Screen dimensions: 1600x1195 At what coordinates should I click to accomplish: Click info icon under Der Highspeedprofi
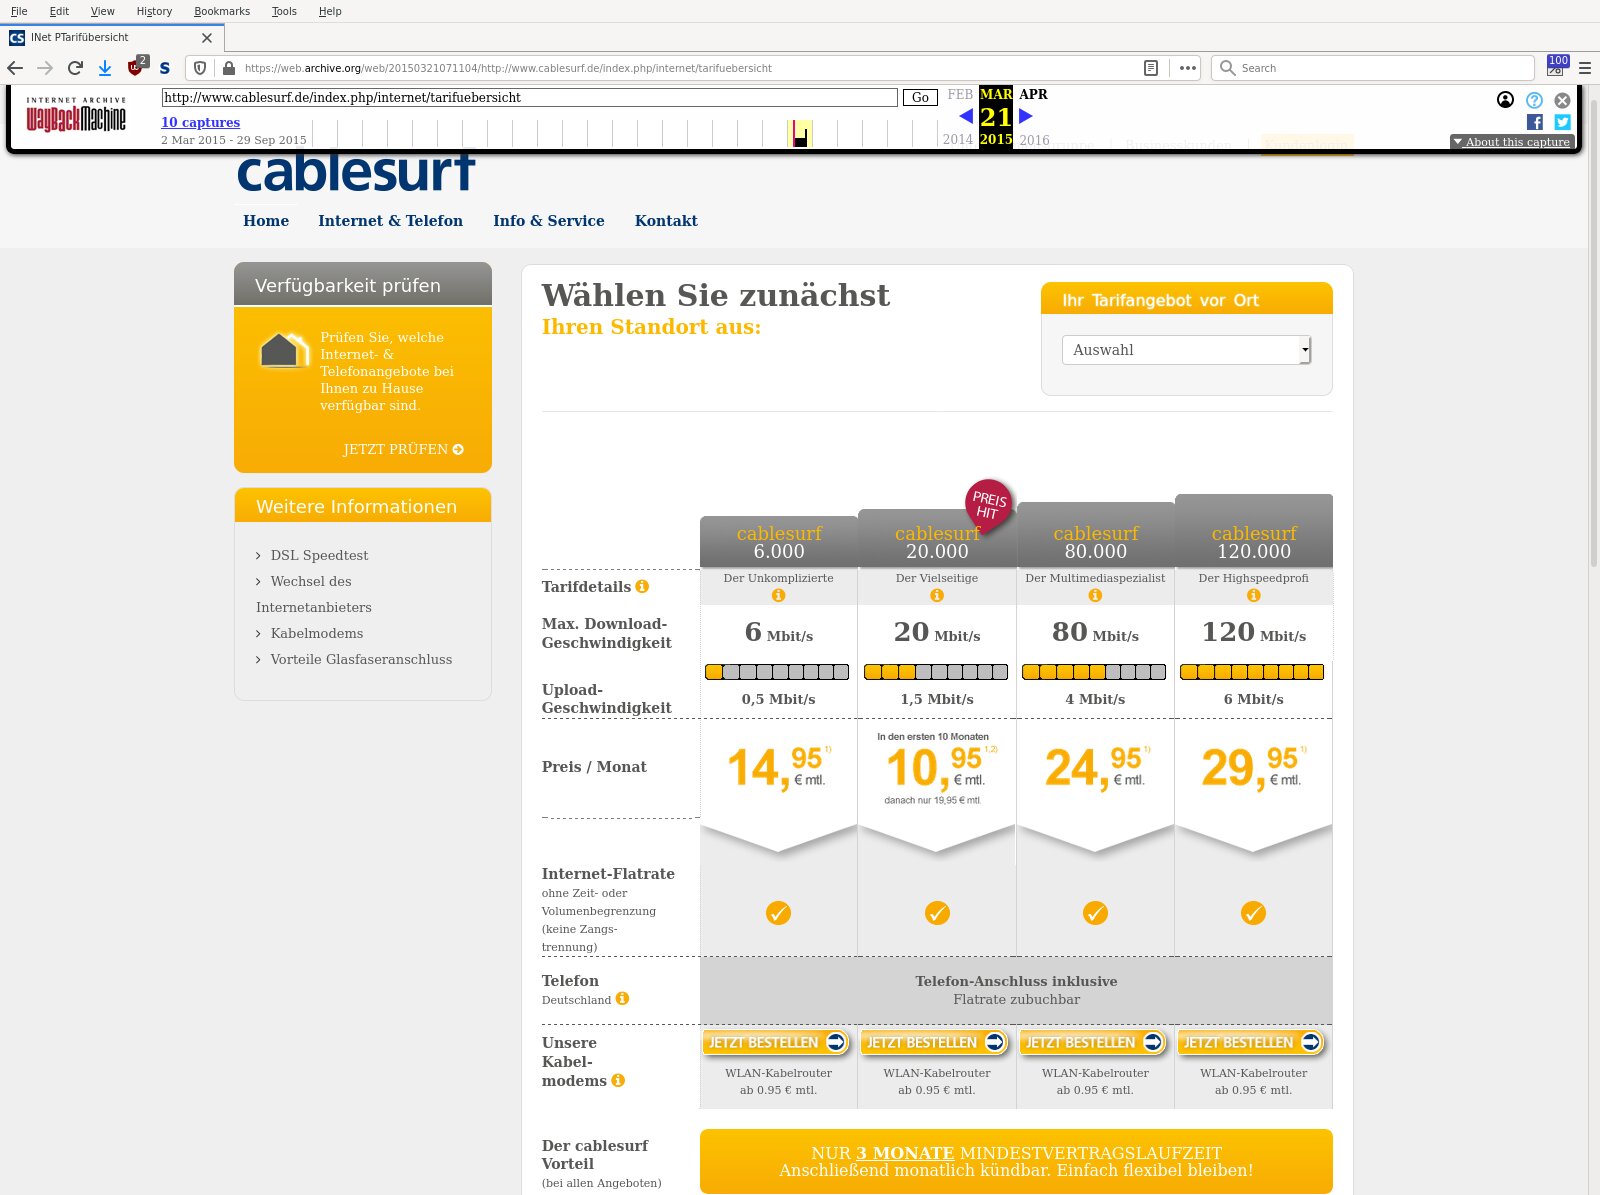pos(1253,595)
